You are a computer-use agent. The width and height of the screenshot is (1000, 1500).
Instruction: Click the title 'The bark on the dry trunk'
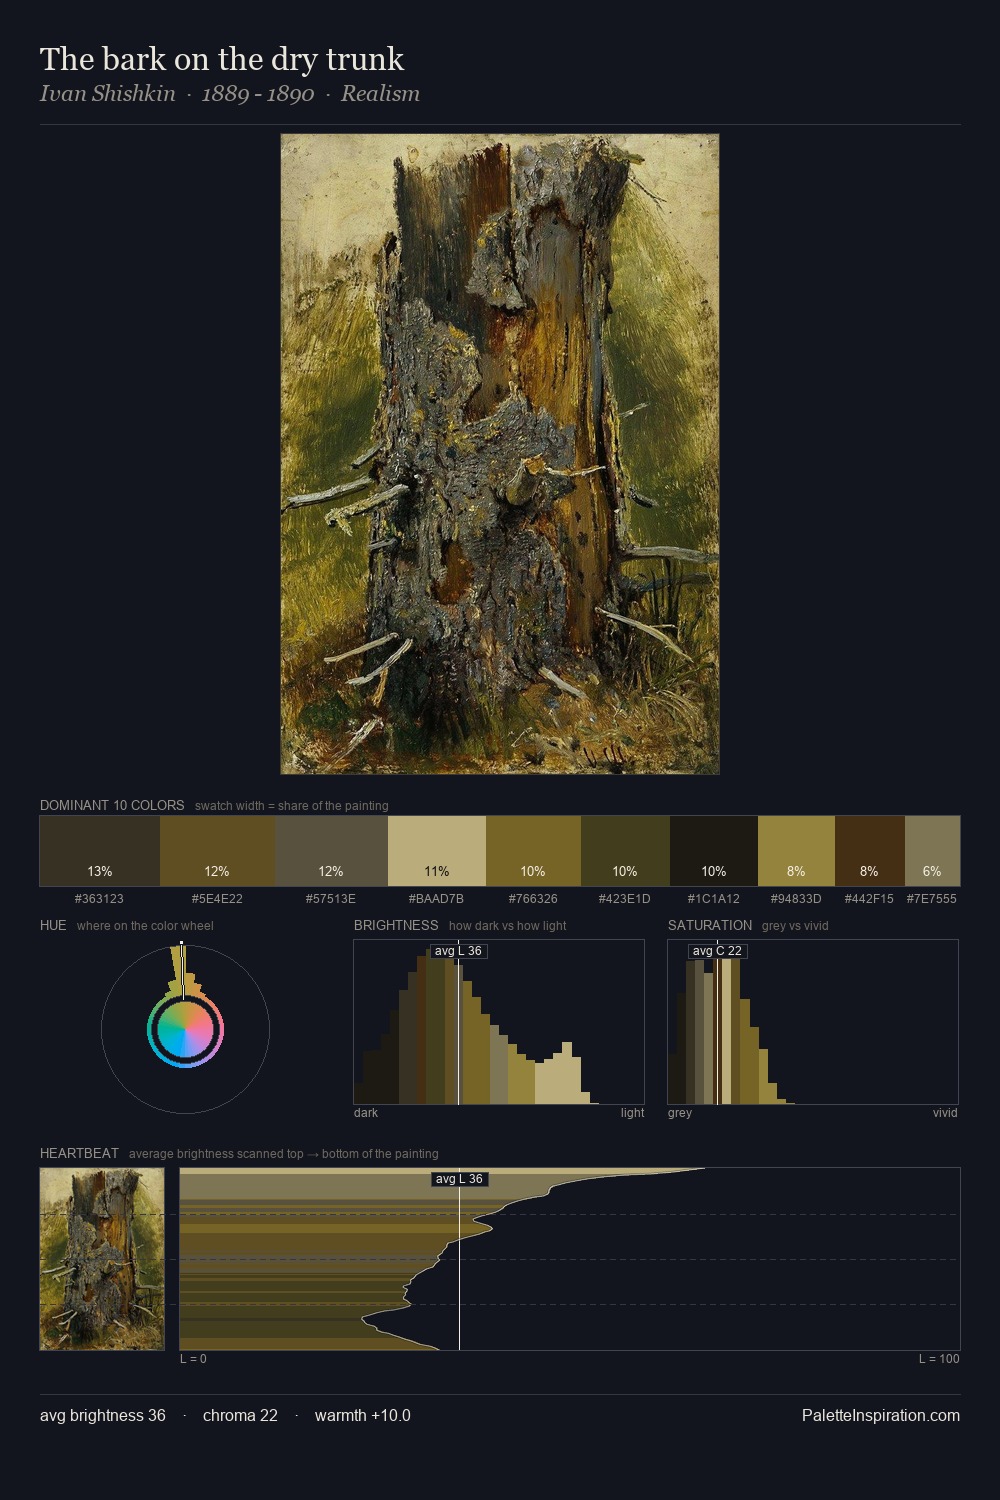pyautogui.click(x=222, y=59)
